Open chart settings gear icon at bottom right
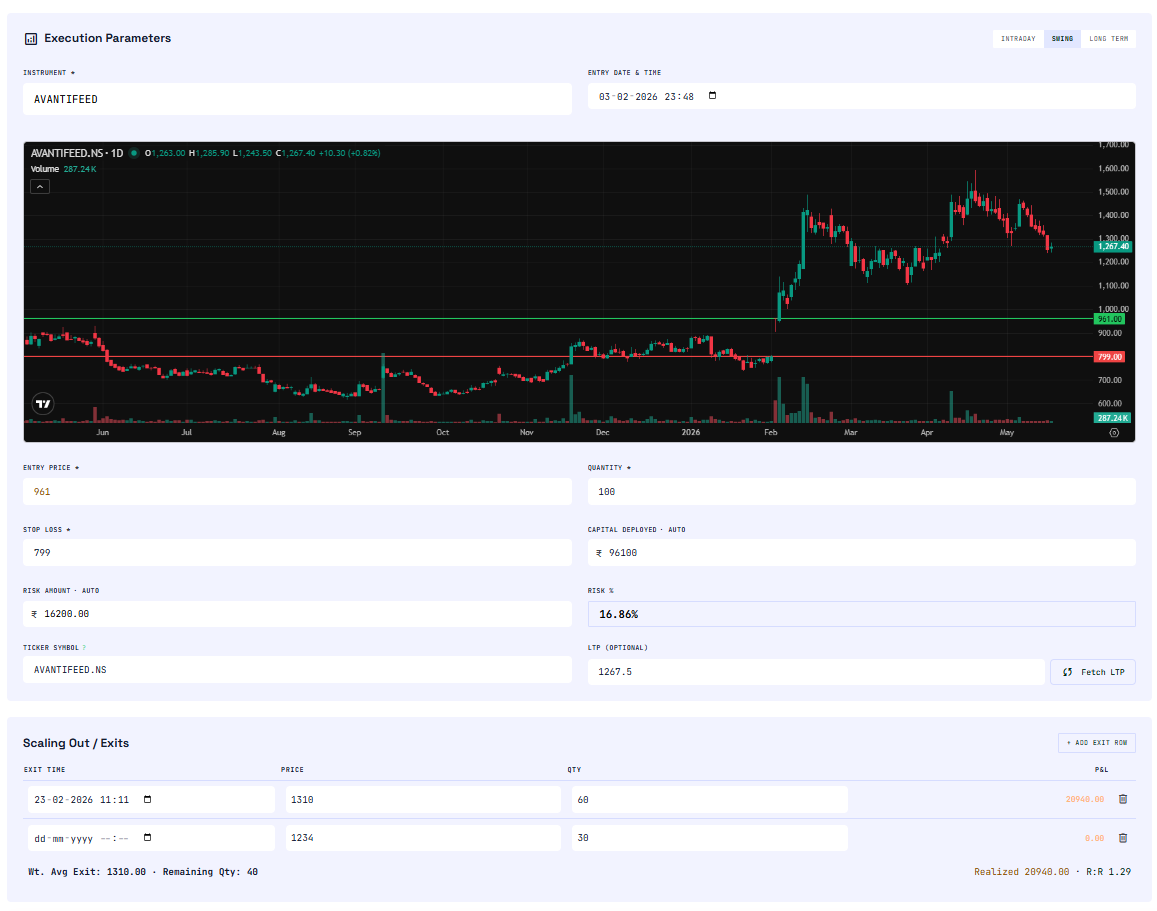The width and height of the screenshot is (1157, 911). coord(1114,433)
